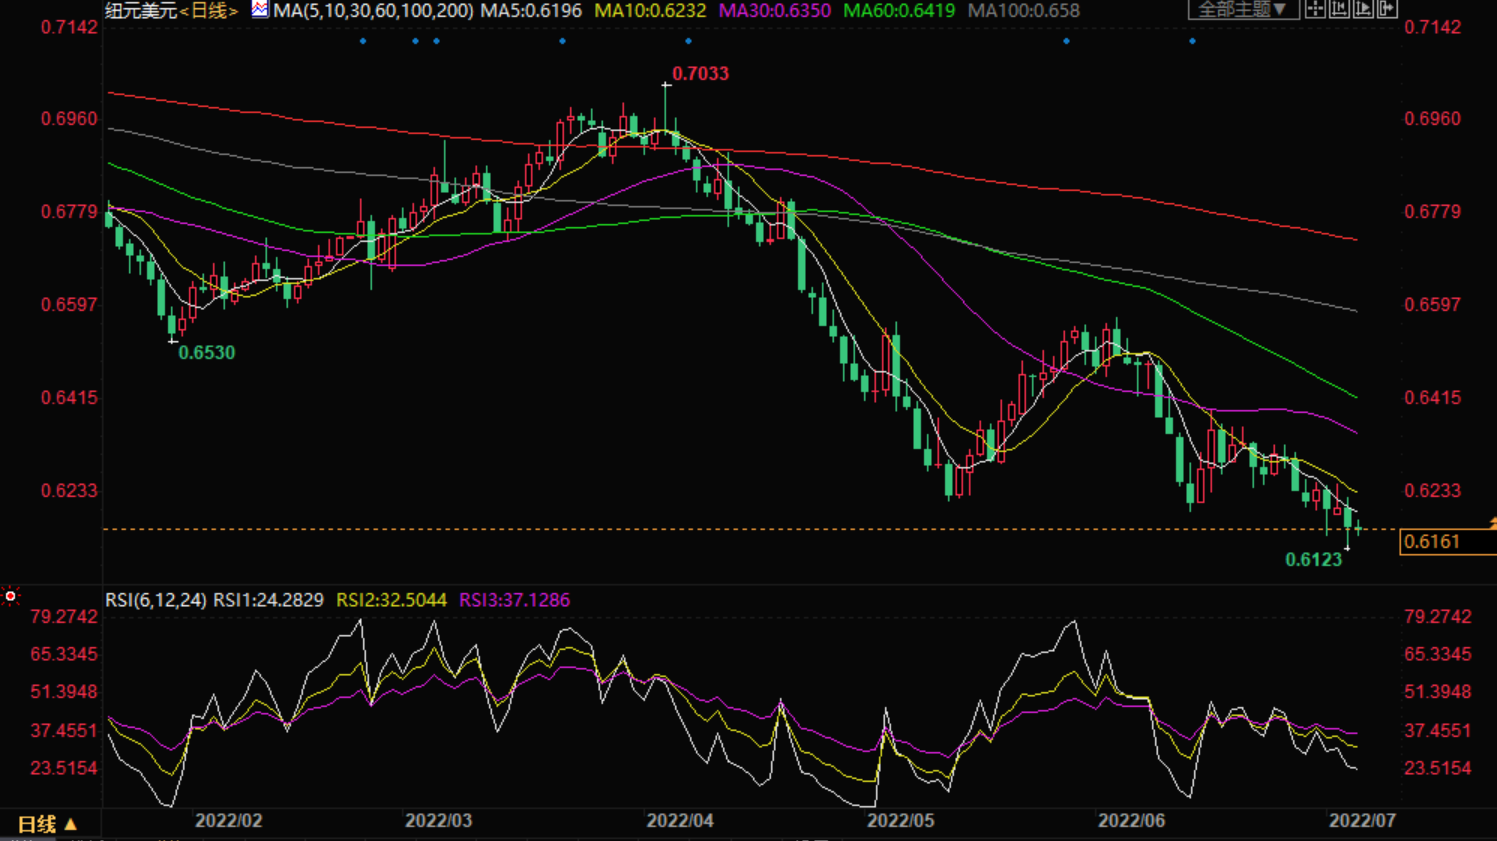Activate the crosshair cursor tool icon
The width and height of the screenshot is (1497, 841).
coord(1315,9)
